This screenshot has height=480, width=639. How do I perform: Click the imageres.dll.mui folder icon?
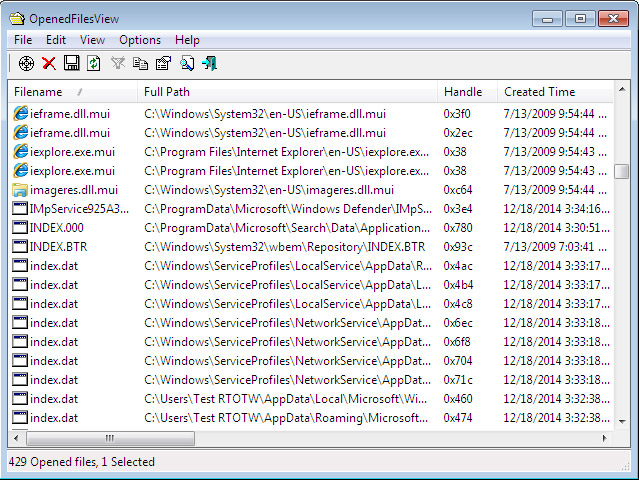(20, 190)
